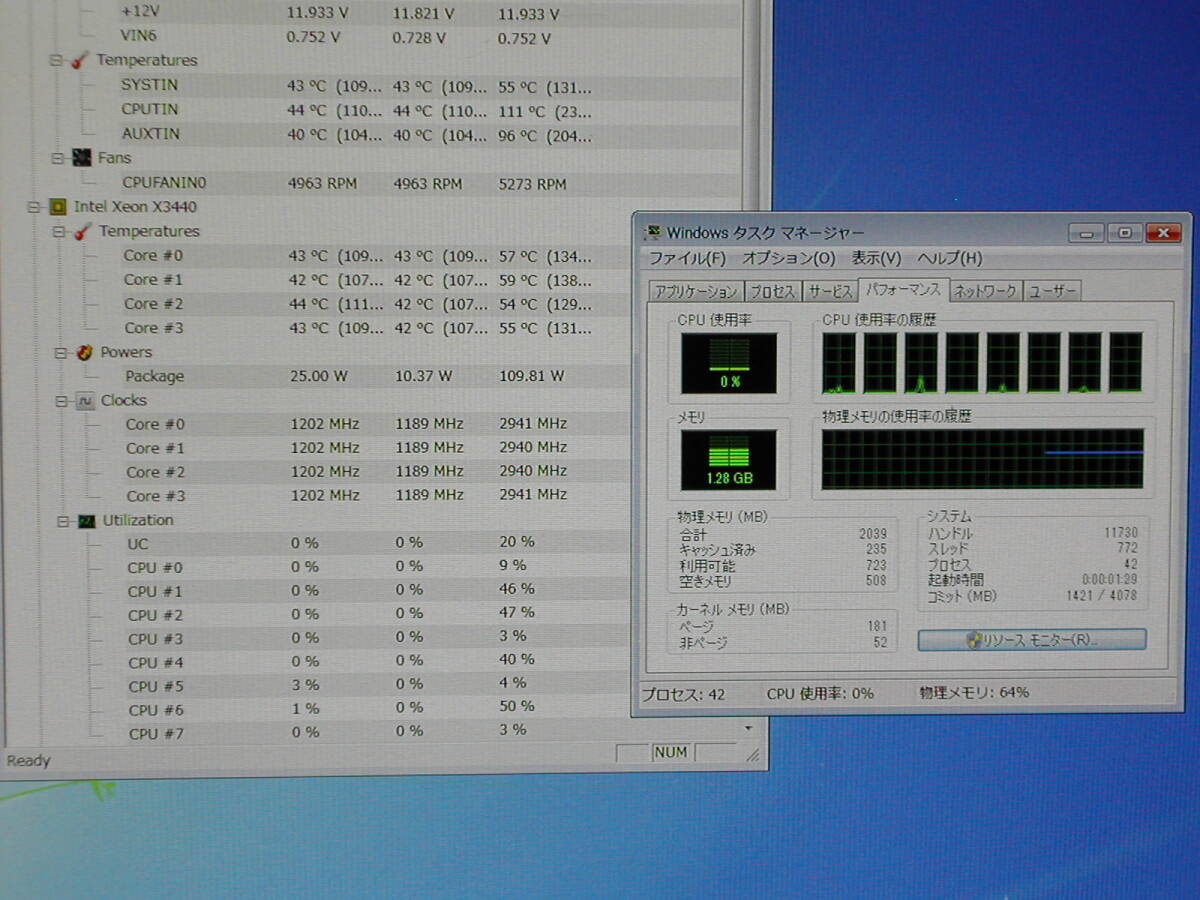
Task: Click the thermometer icon beside SYSTIN Temperatures
Action: tap(81, 60)
